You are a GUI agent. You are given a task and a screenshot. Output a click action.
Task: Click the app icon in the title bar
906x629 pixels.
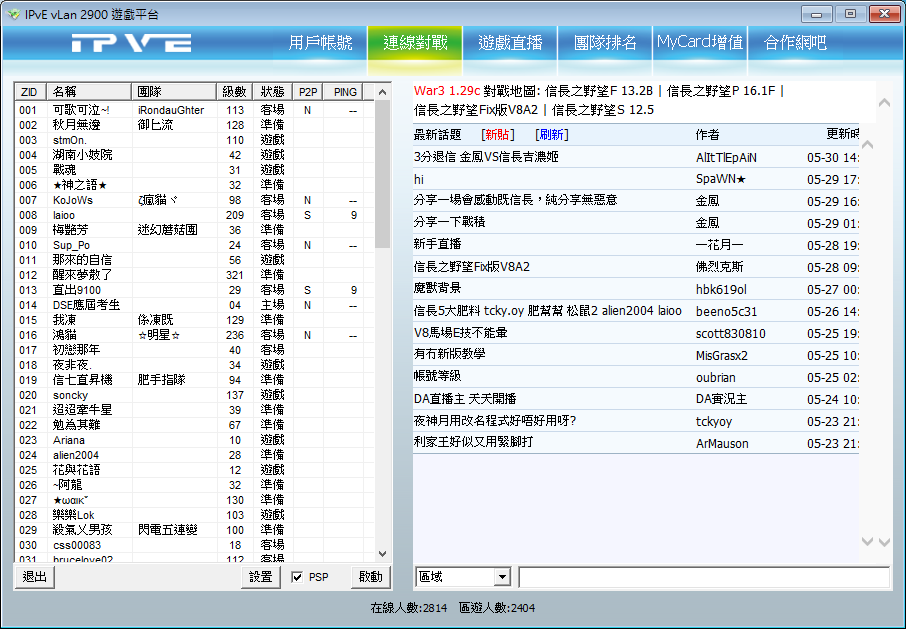tap(13, 14)
